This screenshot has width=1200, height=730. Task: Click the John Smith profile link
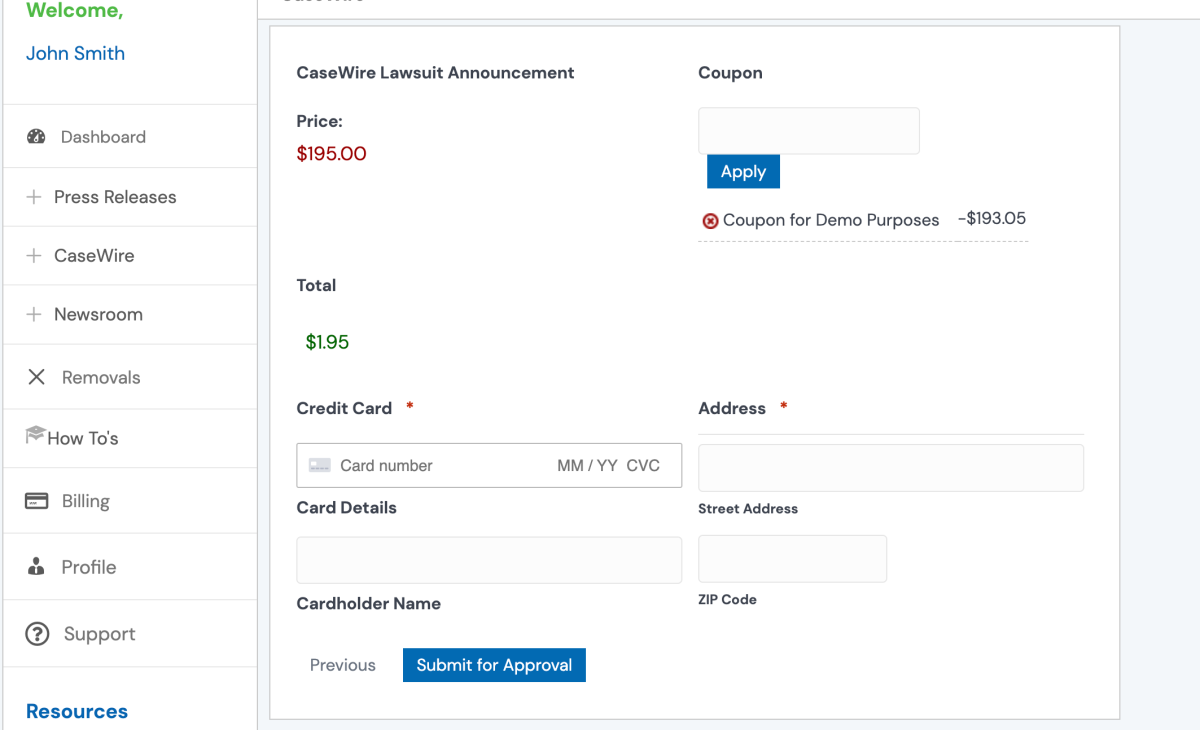(75, 53)
